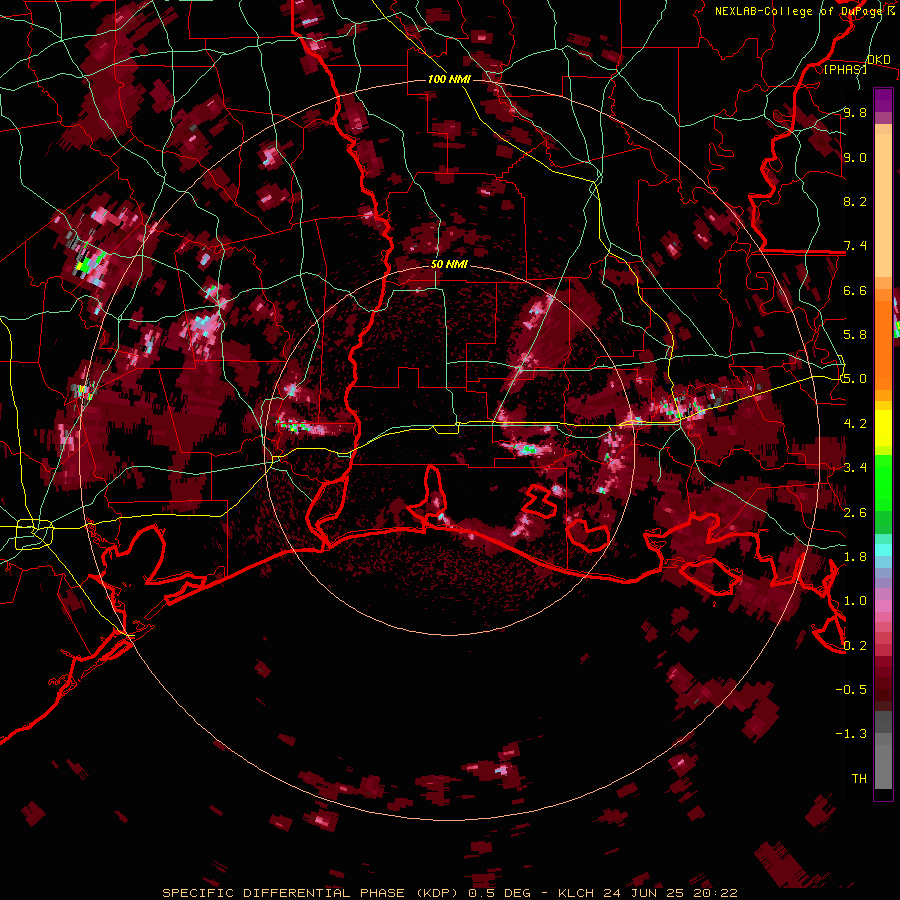Click the 9.8 value on the color scale
900x900 pixels.
pyautogui.click(x=855, y=112)
